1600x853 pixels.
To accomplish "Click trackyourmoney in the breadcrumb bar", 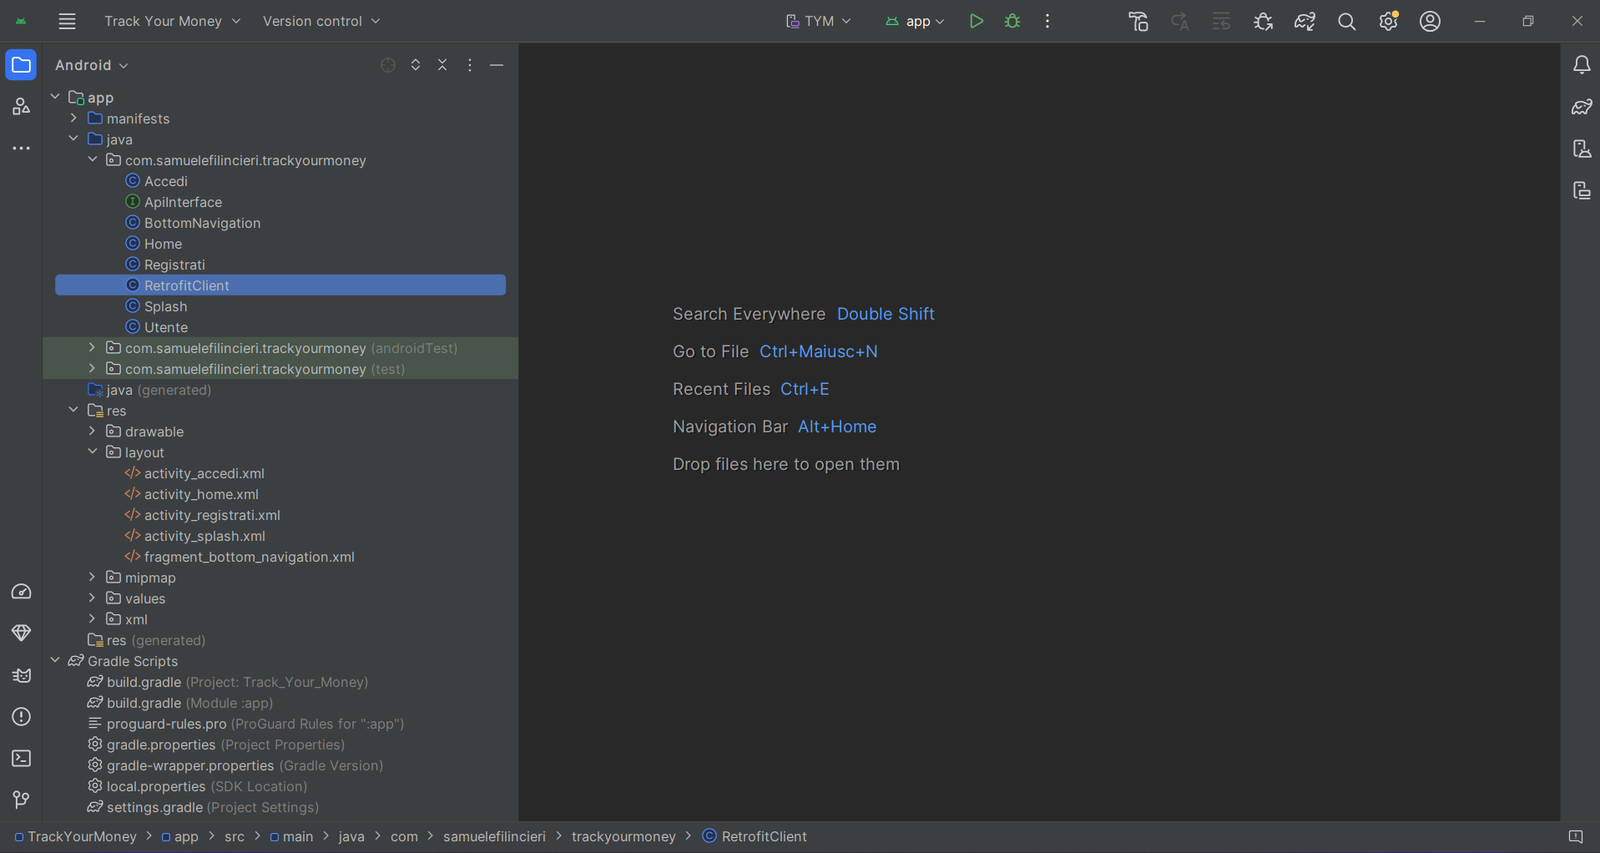I will (623, 836).
